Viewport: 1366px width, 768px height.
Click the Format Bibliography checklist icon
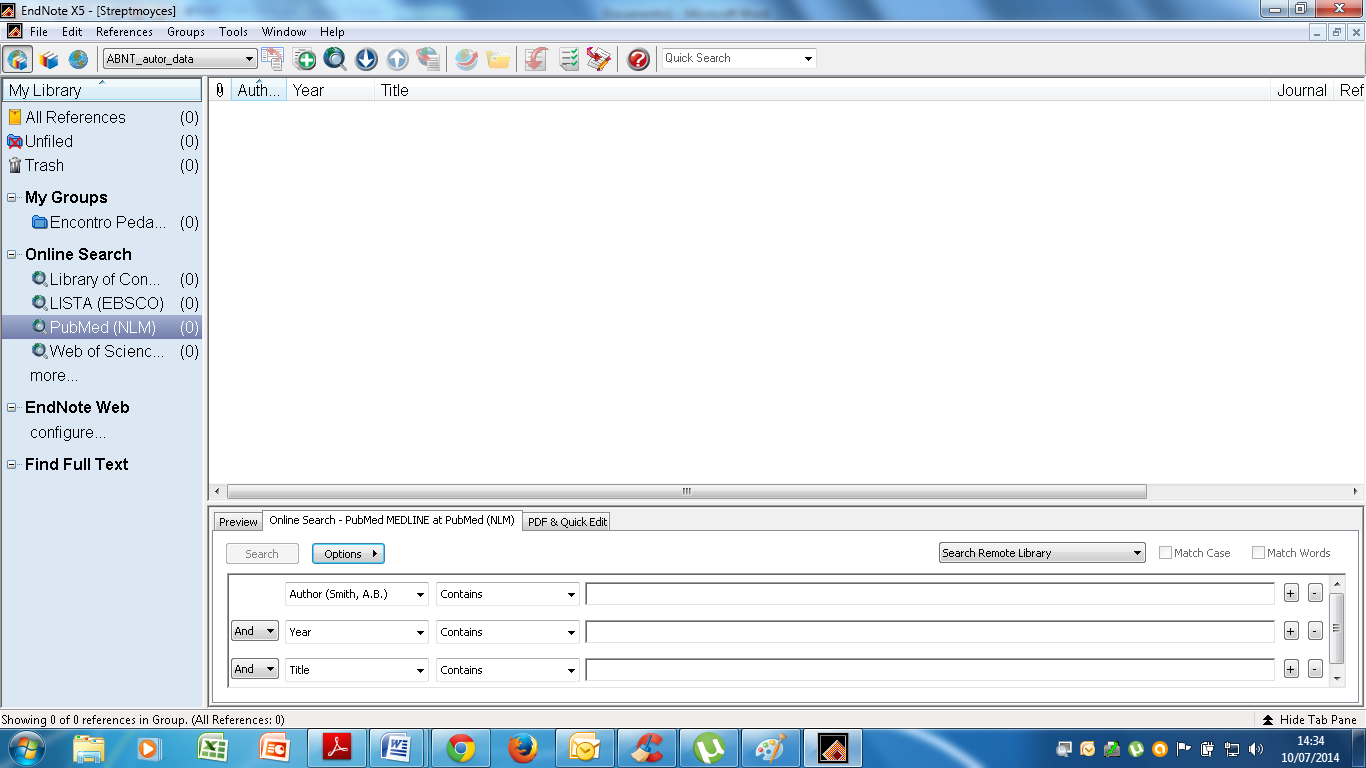568,59
